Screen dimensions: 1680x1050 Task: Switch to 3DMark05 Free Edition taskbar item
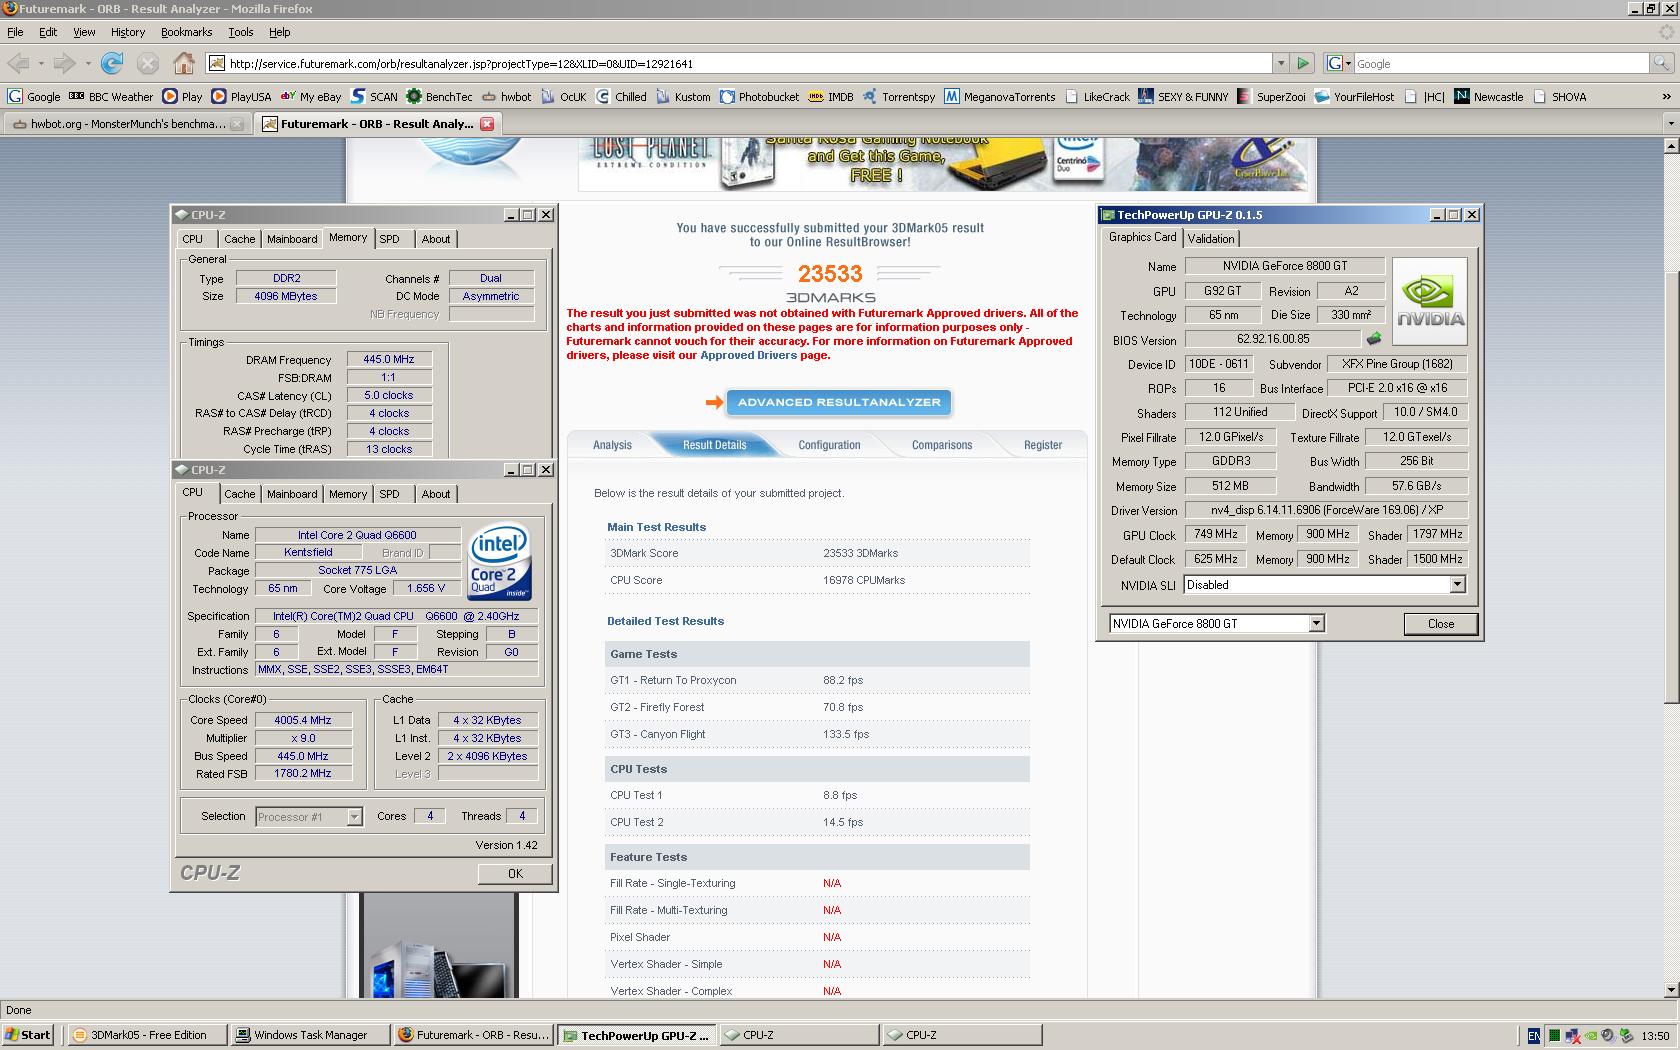click(x=146, y=1035)
